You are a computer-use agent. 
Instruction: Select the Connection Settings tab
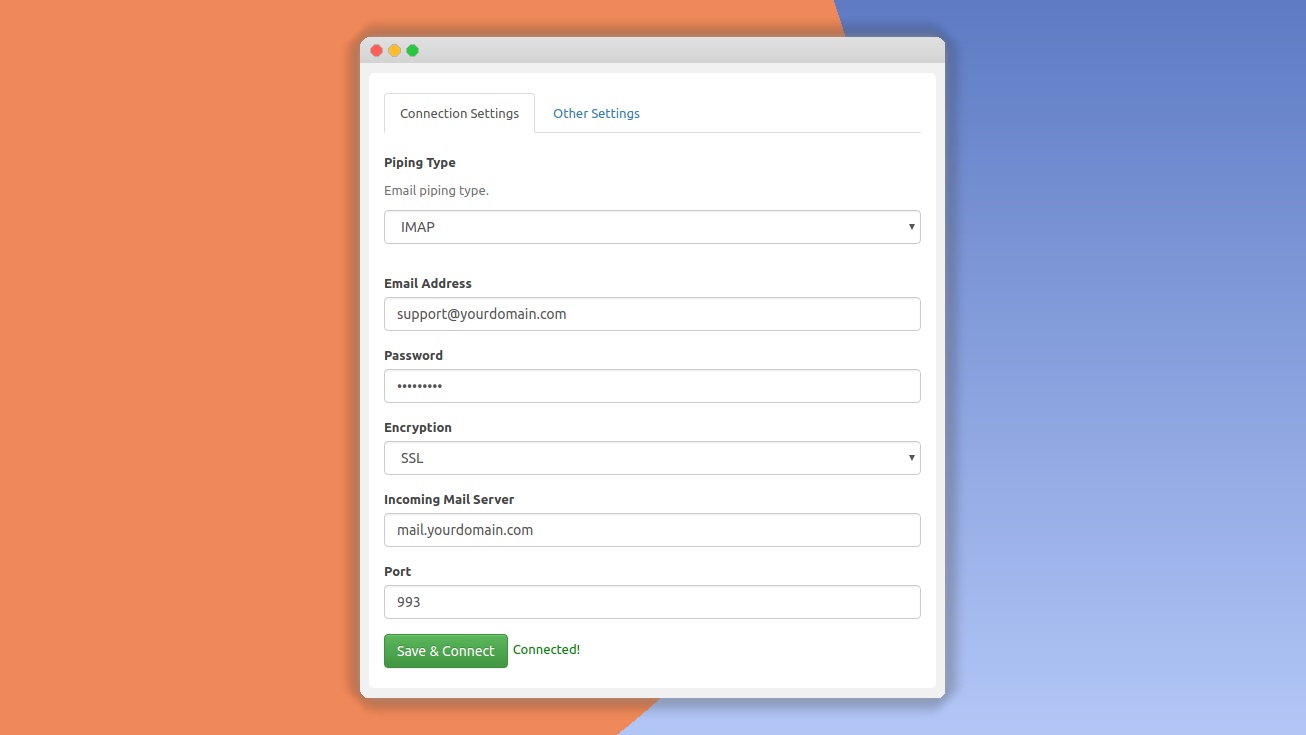point(459,114)
